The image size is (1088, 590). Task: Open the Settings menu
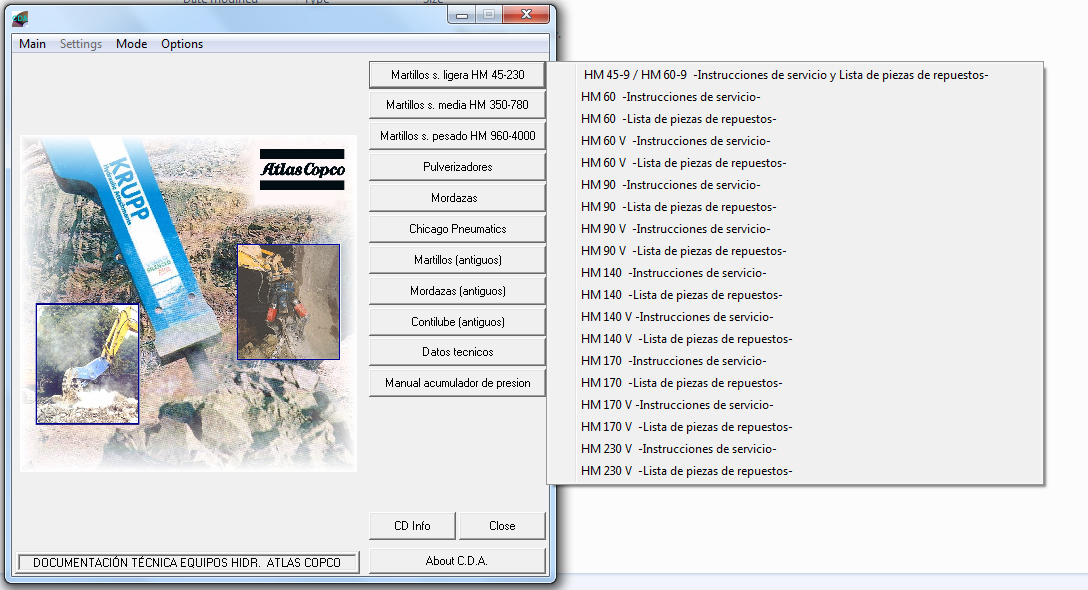(80, 44)
